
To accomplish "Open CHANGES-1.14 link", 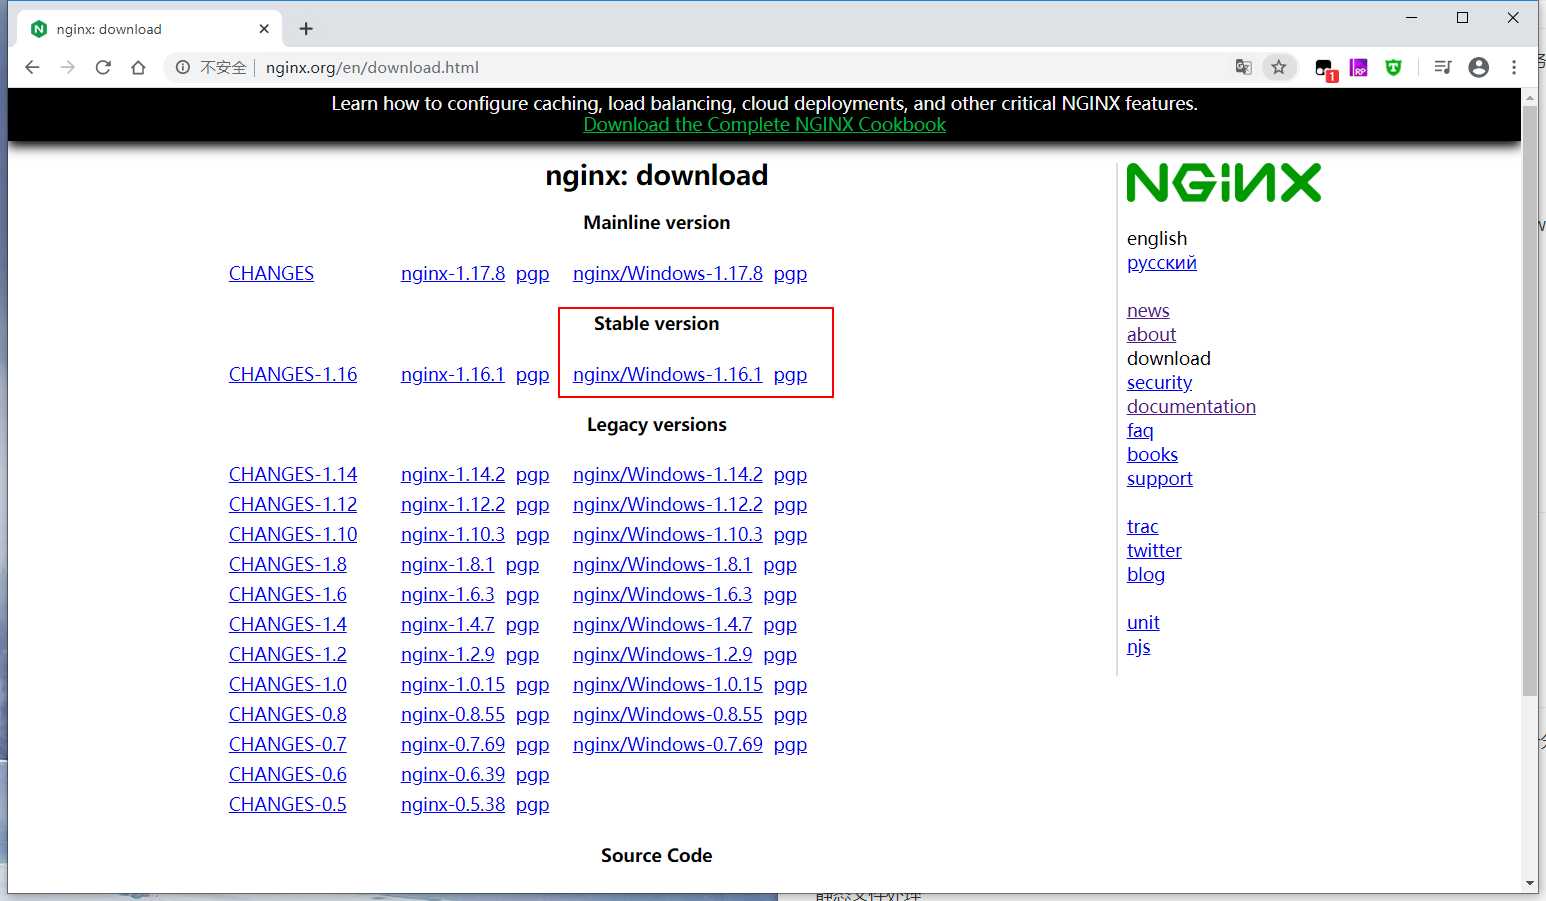I will [x=293, y=474].
